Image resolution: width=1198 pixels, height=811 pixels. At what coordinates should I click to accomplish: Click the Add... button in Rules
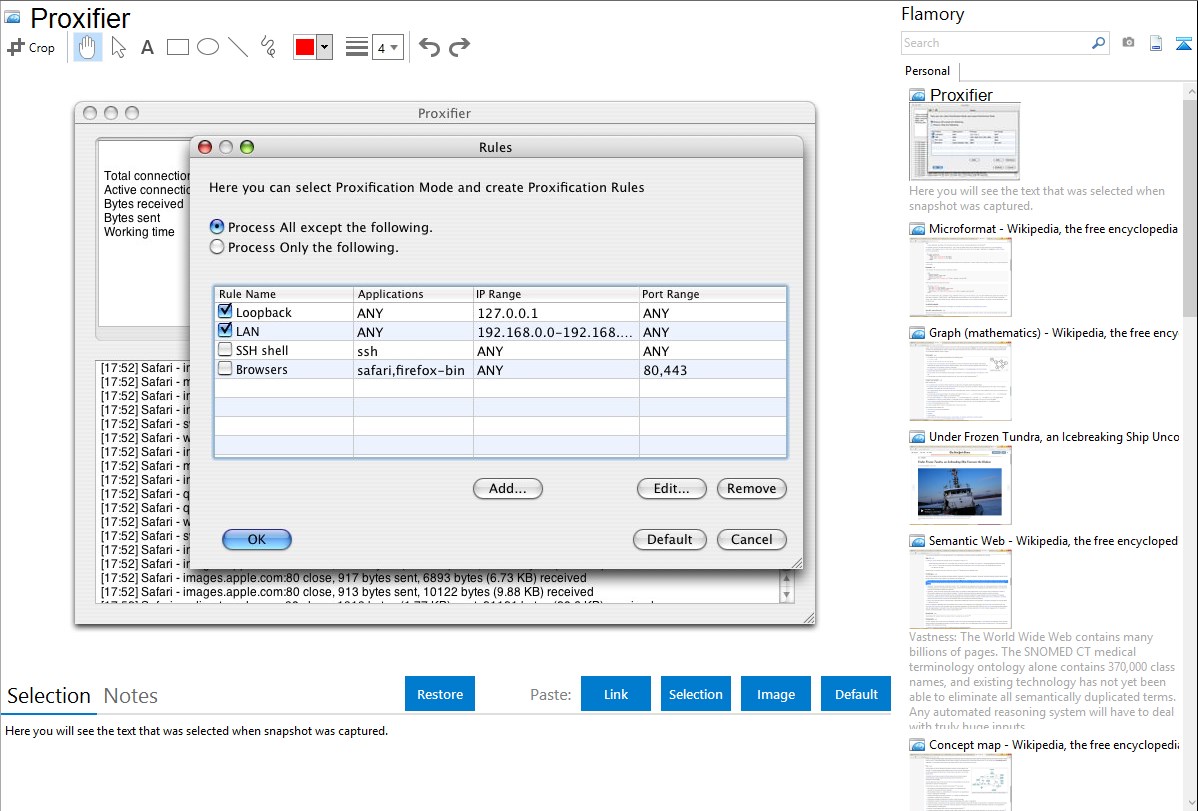[x=508, y=488]
